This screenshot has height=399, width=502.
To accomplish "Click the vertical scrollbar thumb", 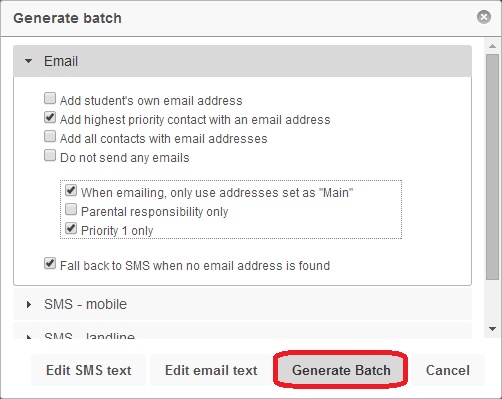I will [x=492, y=167].
